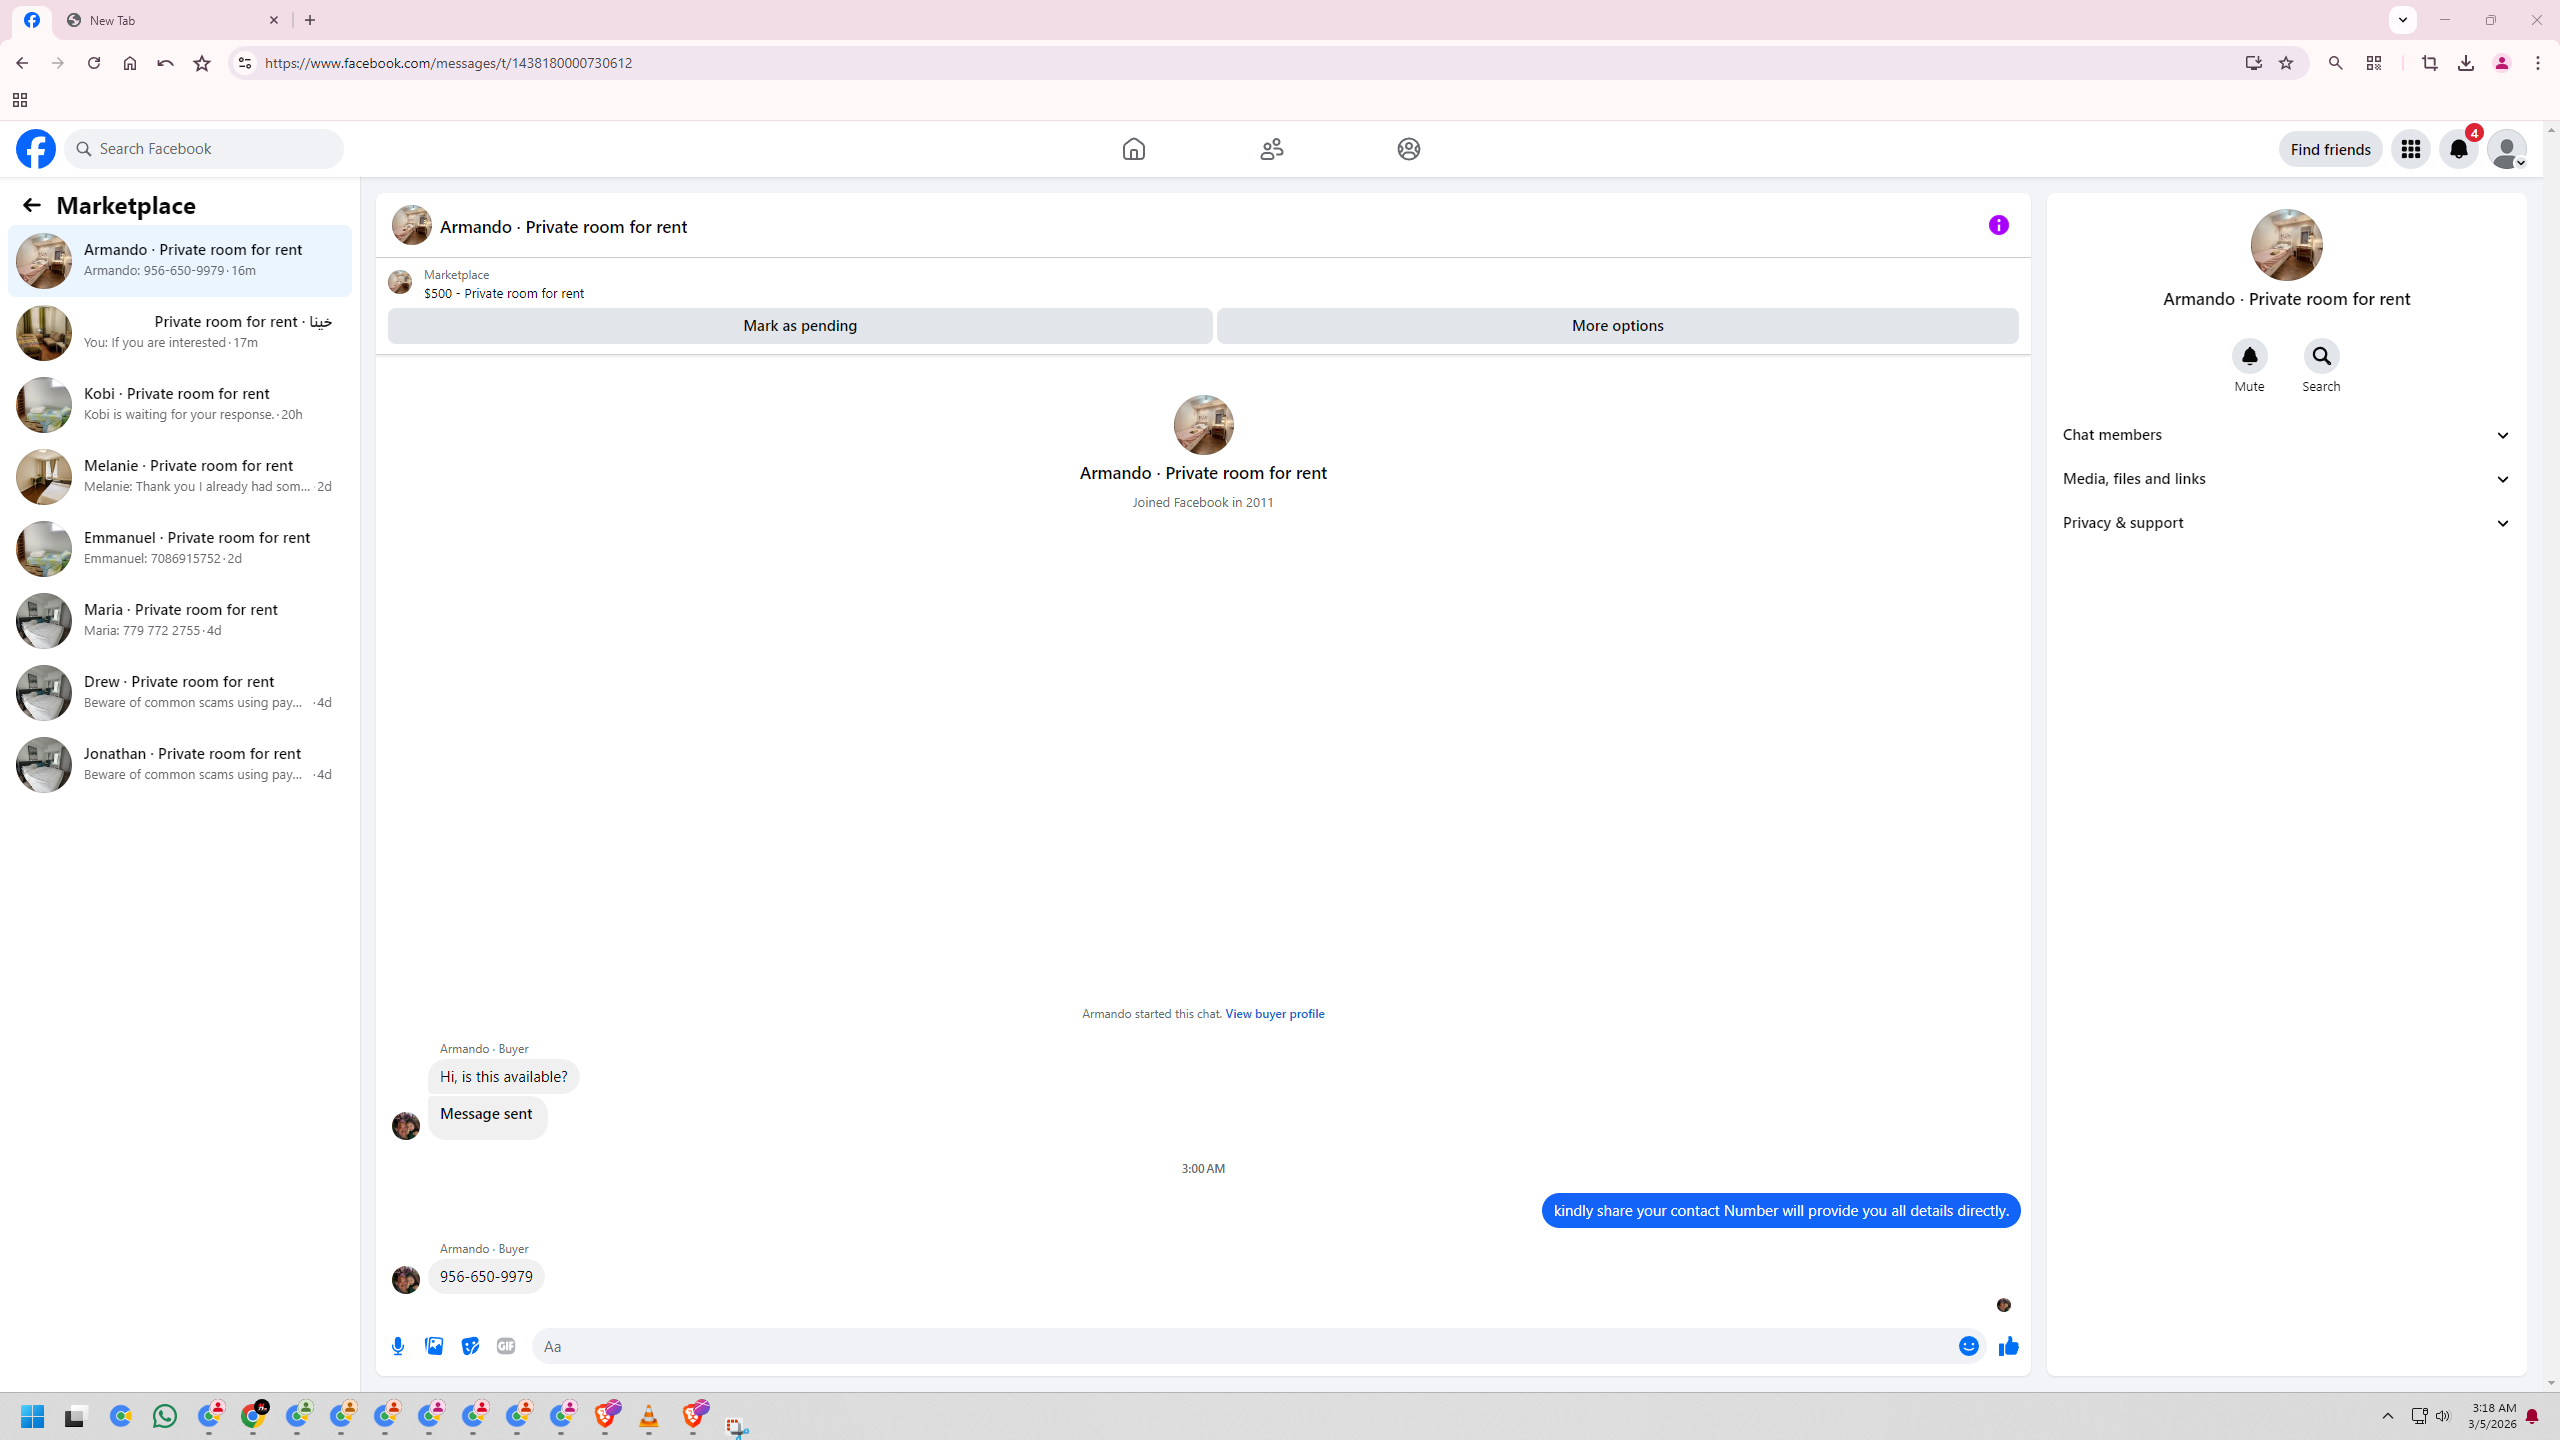Viewport: 2560px width, 1440px height.
Task: Open a new browser tab
Action: click(x=310, y=20)
